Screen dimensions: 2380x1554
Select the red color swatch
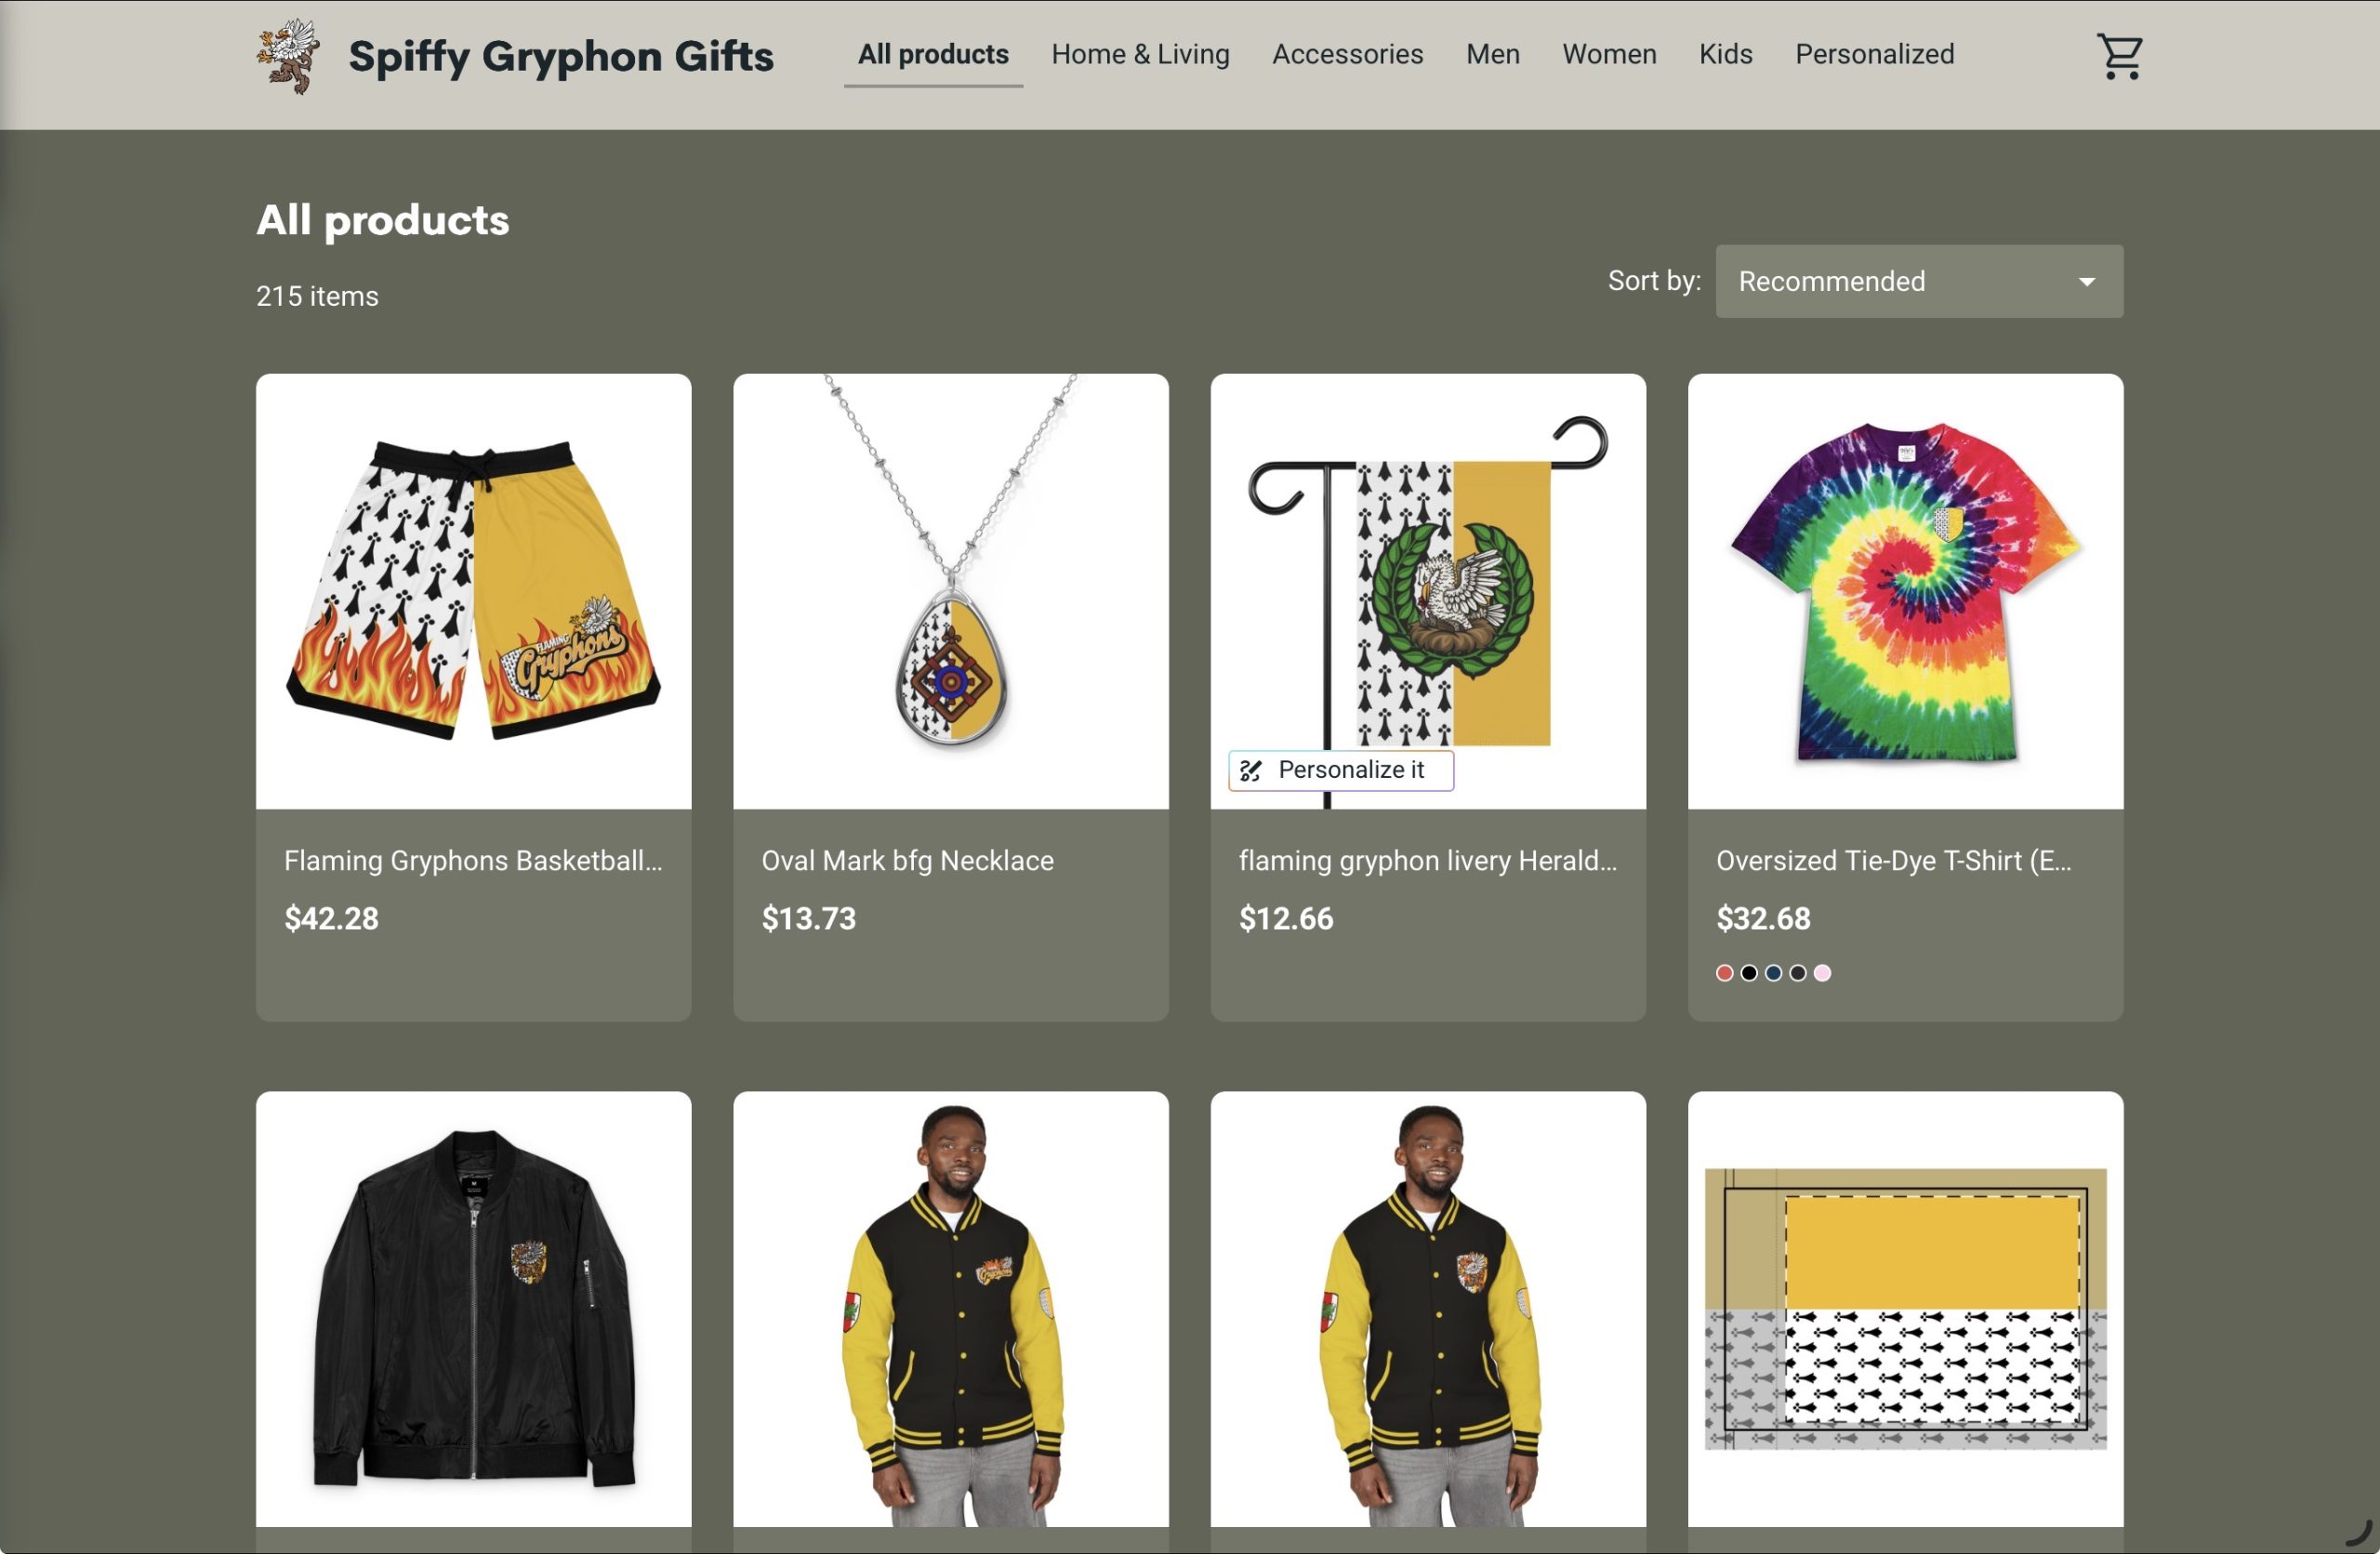(1724, 973)
